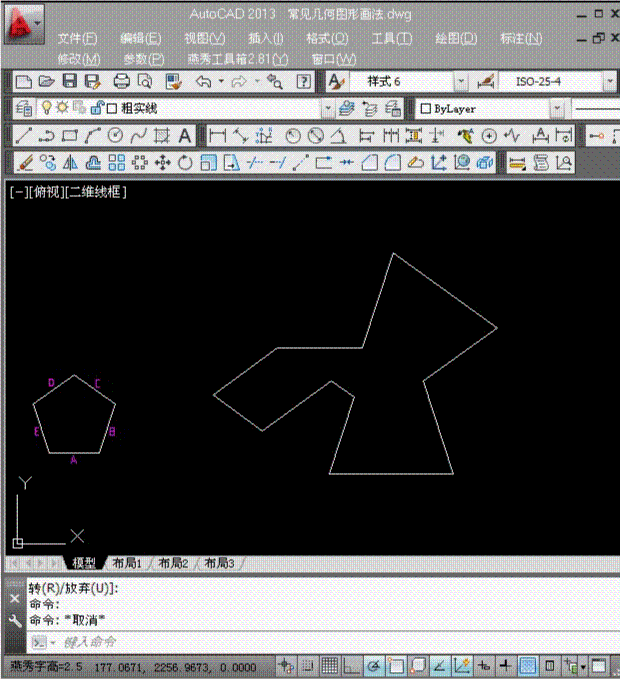Open the ISO-25-4 dimension style dropdown
620x680 pixels.
point(610,82)
